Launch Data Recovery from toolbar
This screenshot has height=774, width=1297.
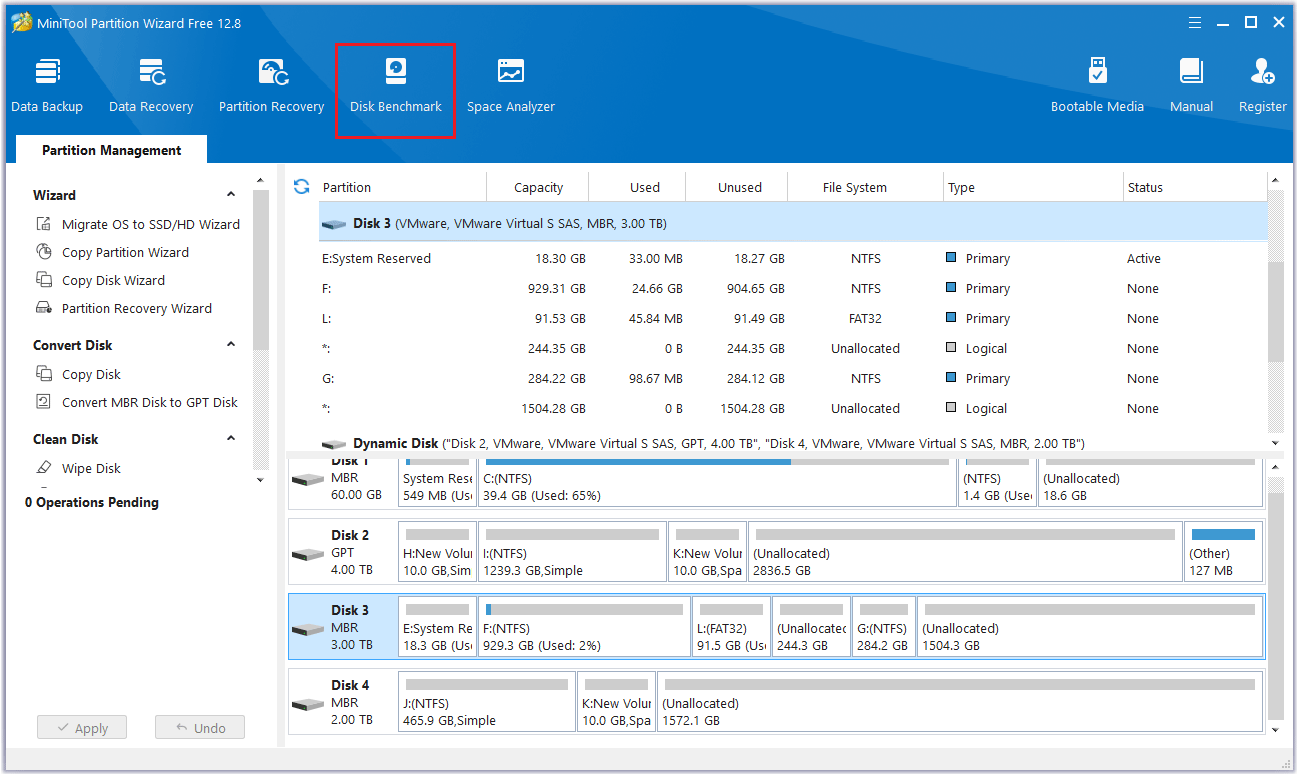click(x=151, y=86)
